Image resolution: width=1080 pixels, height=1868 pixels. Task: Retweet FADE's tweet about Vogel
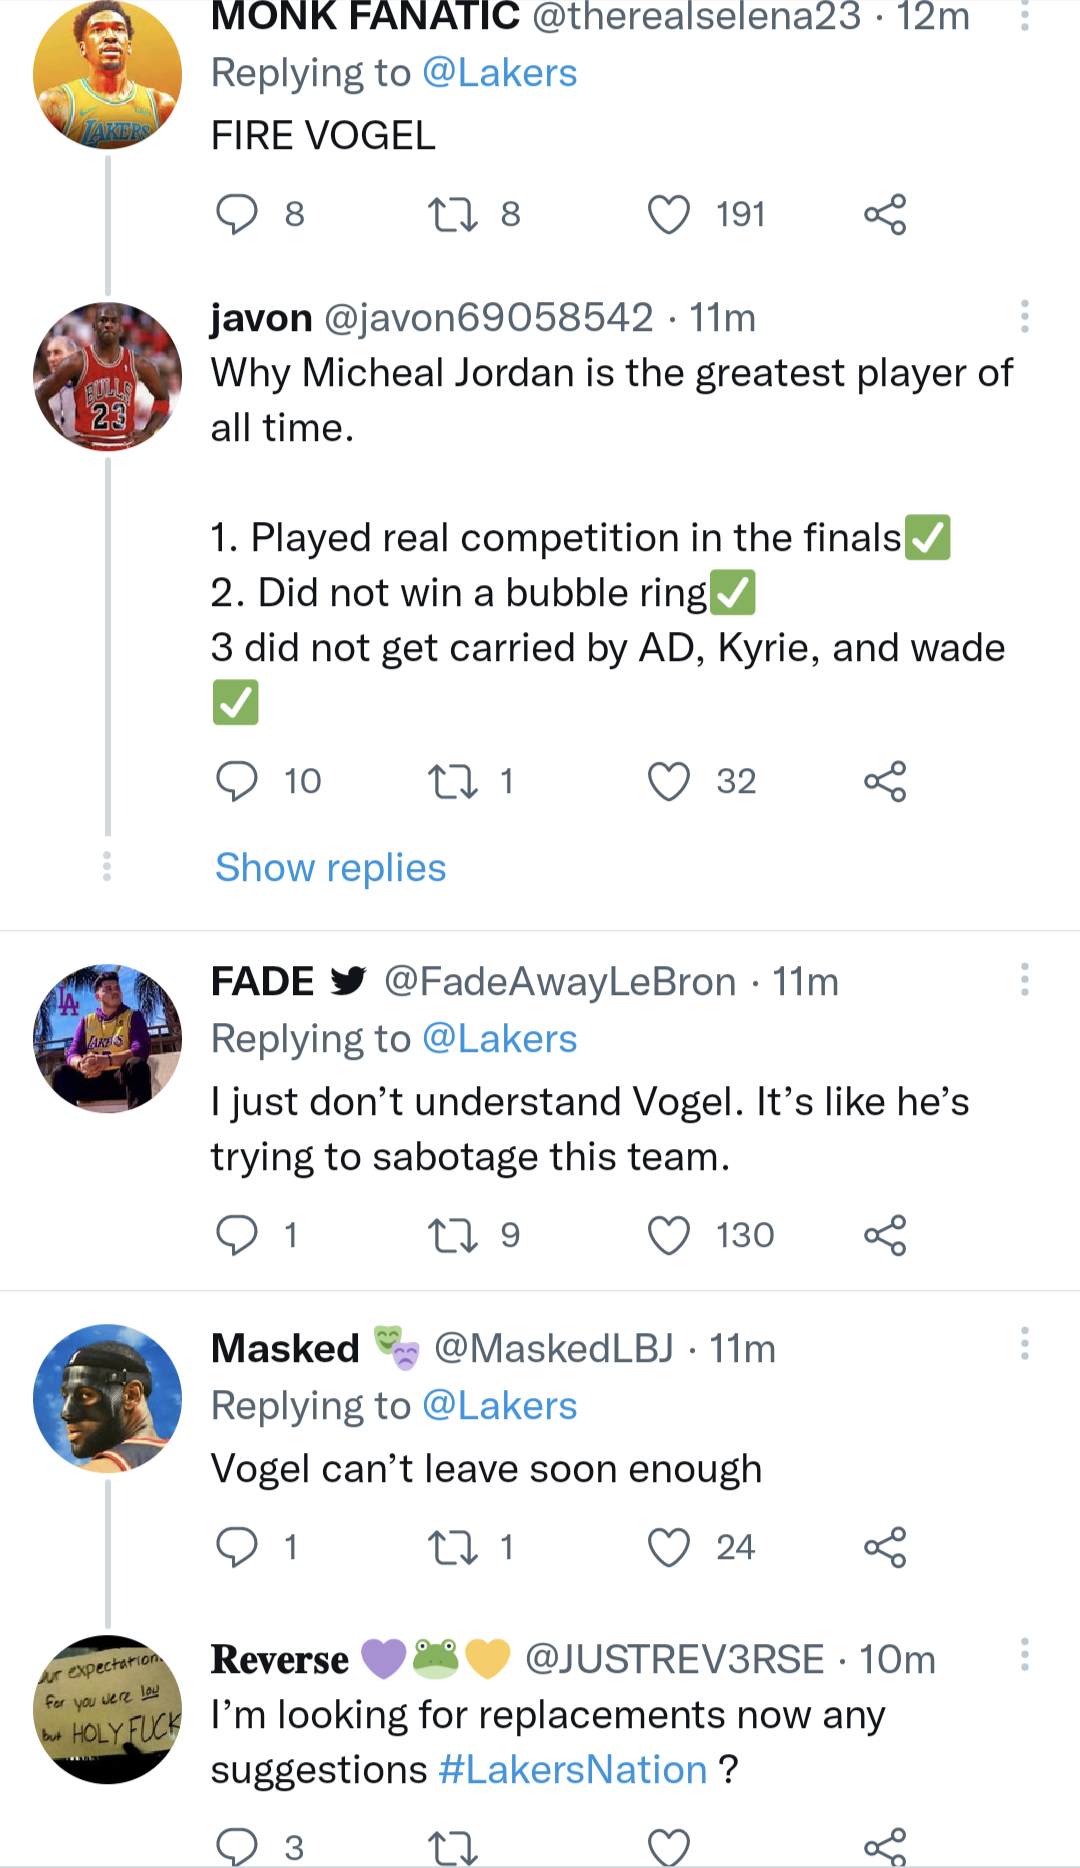click(453, 1235)
